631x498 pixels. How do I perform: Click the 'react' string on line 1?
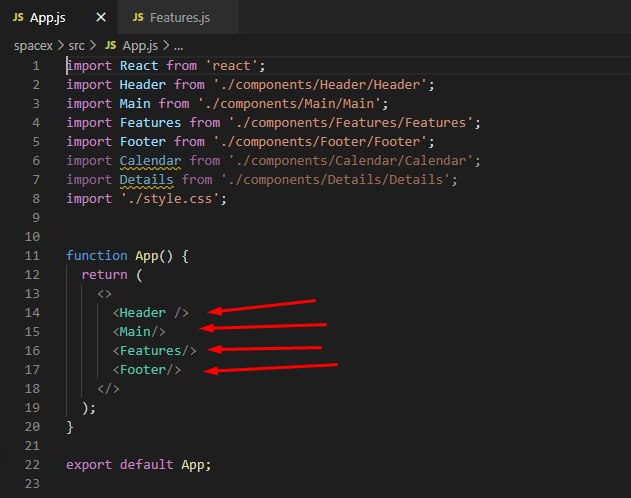[x=231, y=66]
